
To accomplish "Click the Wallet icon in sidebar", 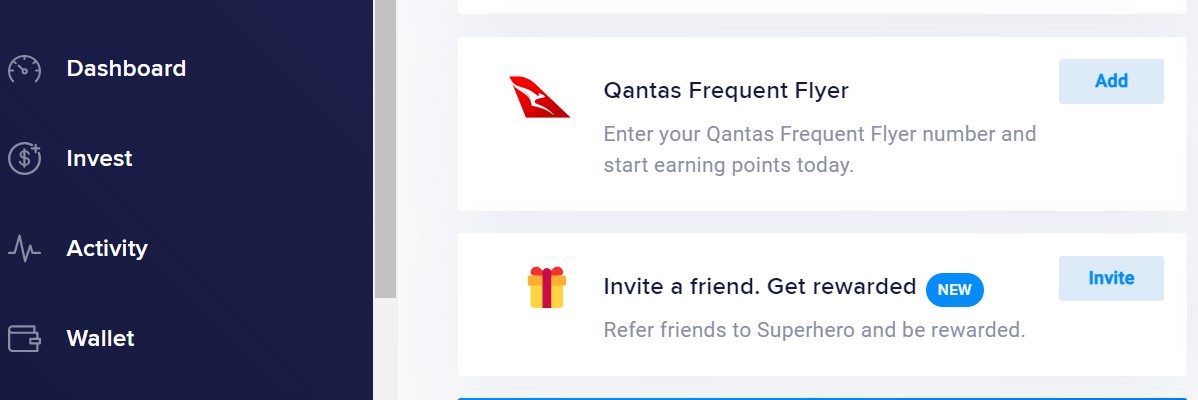I will point(24,338).
